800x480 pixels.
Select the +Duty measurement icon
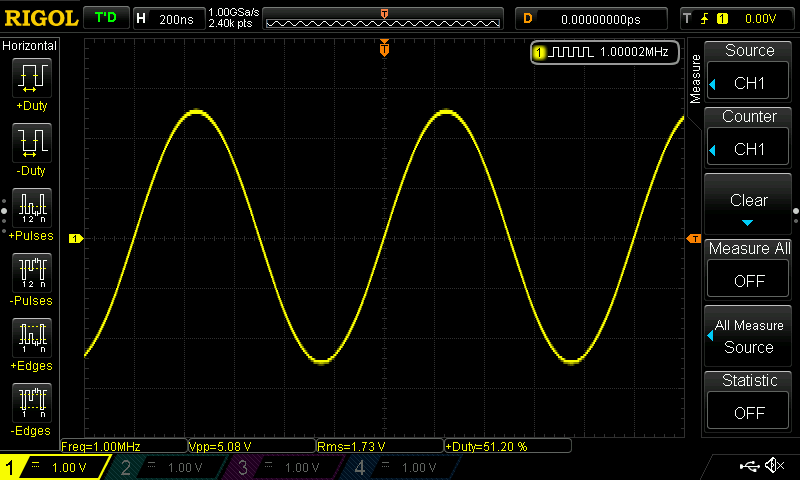click(x=30, y=78)
